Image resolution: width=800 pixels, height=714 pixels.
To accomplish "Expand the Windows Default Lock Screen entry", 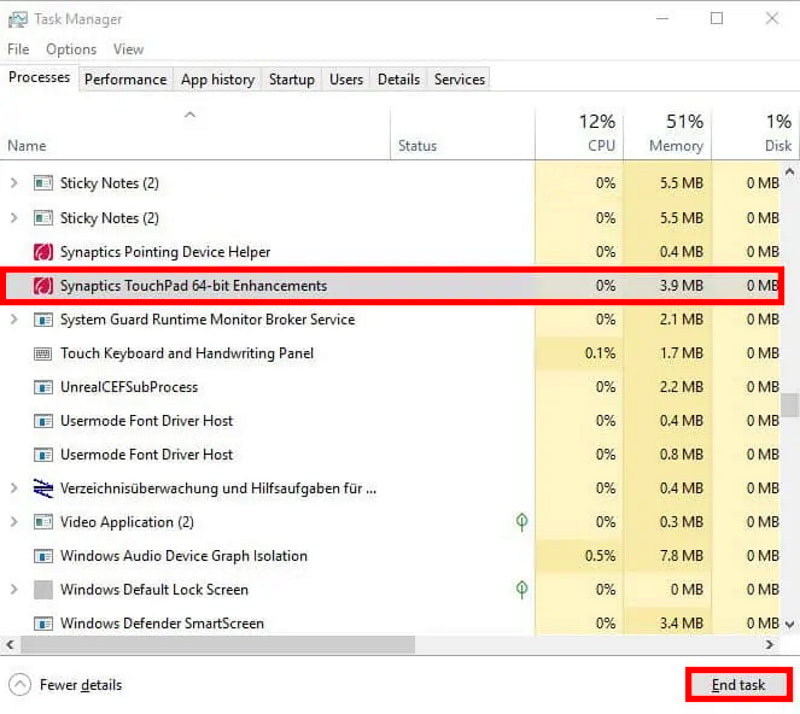I will 14,589.
